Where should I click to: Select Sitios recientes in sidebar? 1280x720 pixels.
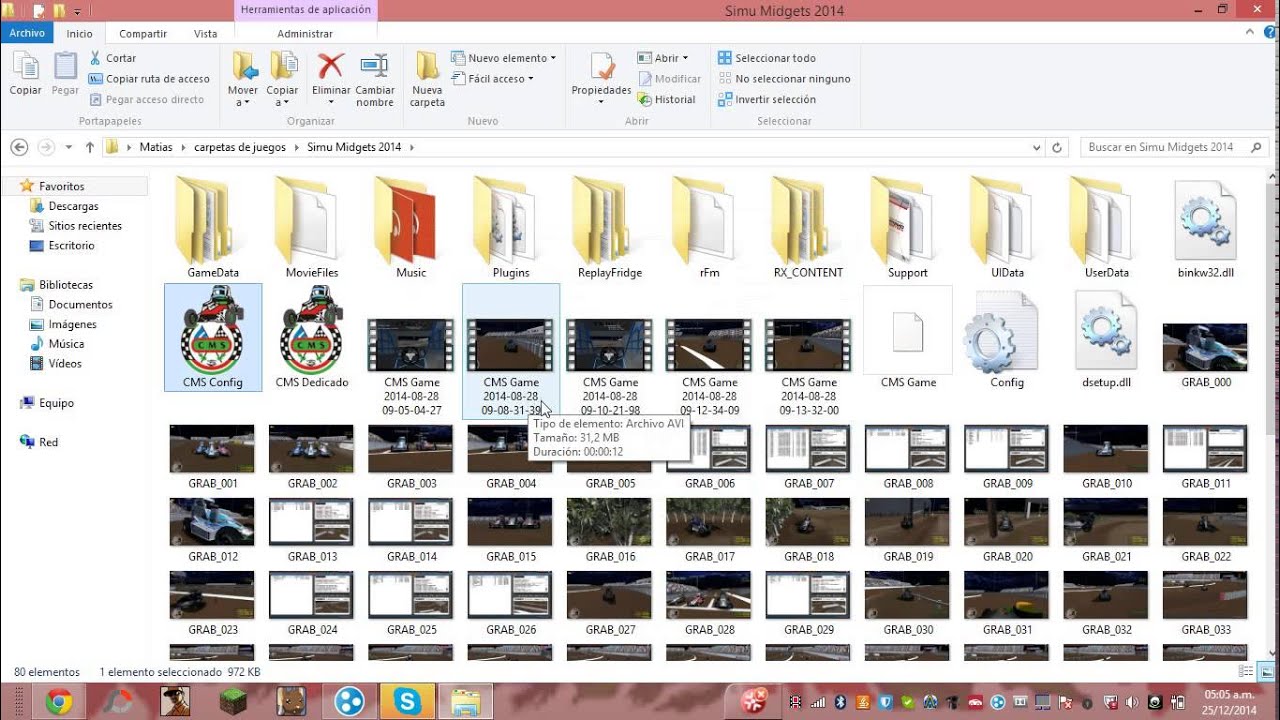pyautogui.click(x=85, y=226)
